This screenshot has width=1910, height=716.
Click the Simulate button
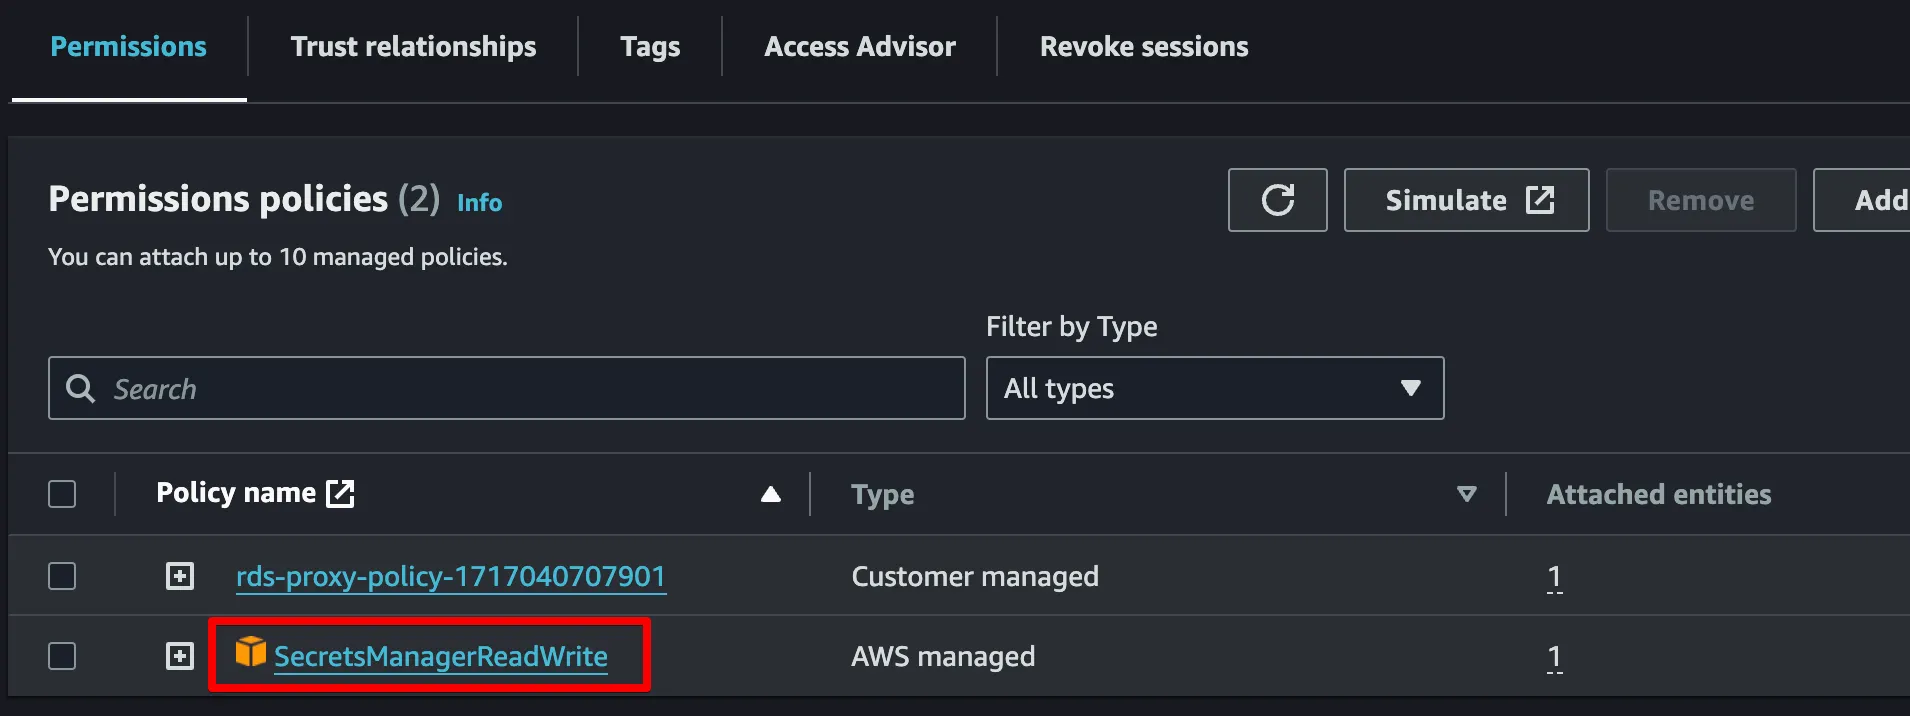tap(1466, 200)
